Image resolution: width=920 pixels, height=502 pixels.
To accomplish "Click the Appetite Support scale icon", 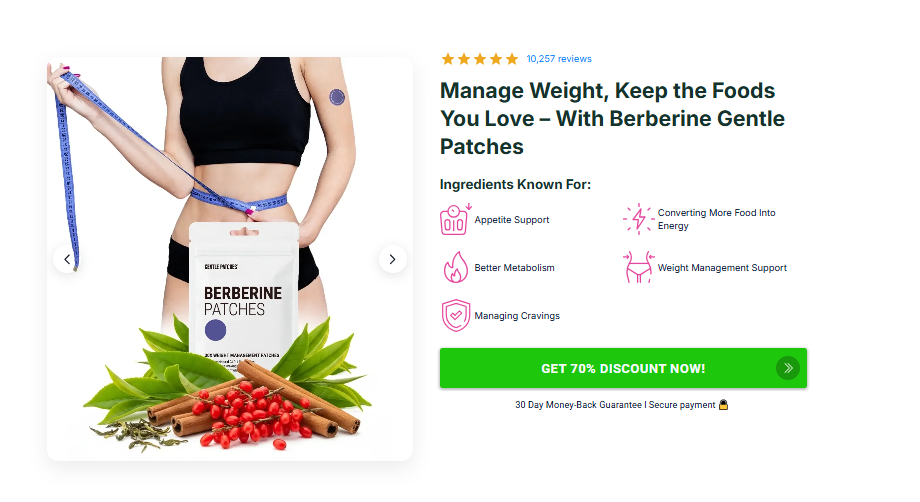I will click(x=456, y=219).
